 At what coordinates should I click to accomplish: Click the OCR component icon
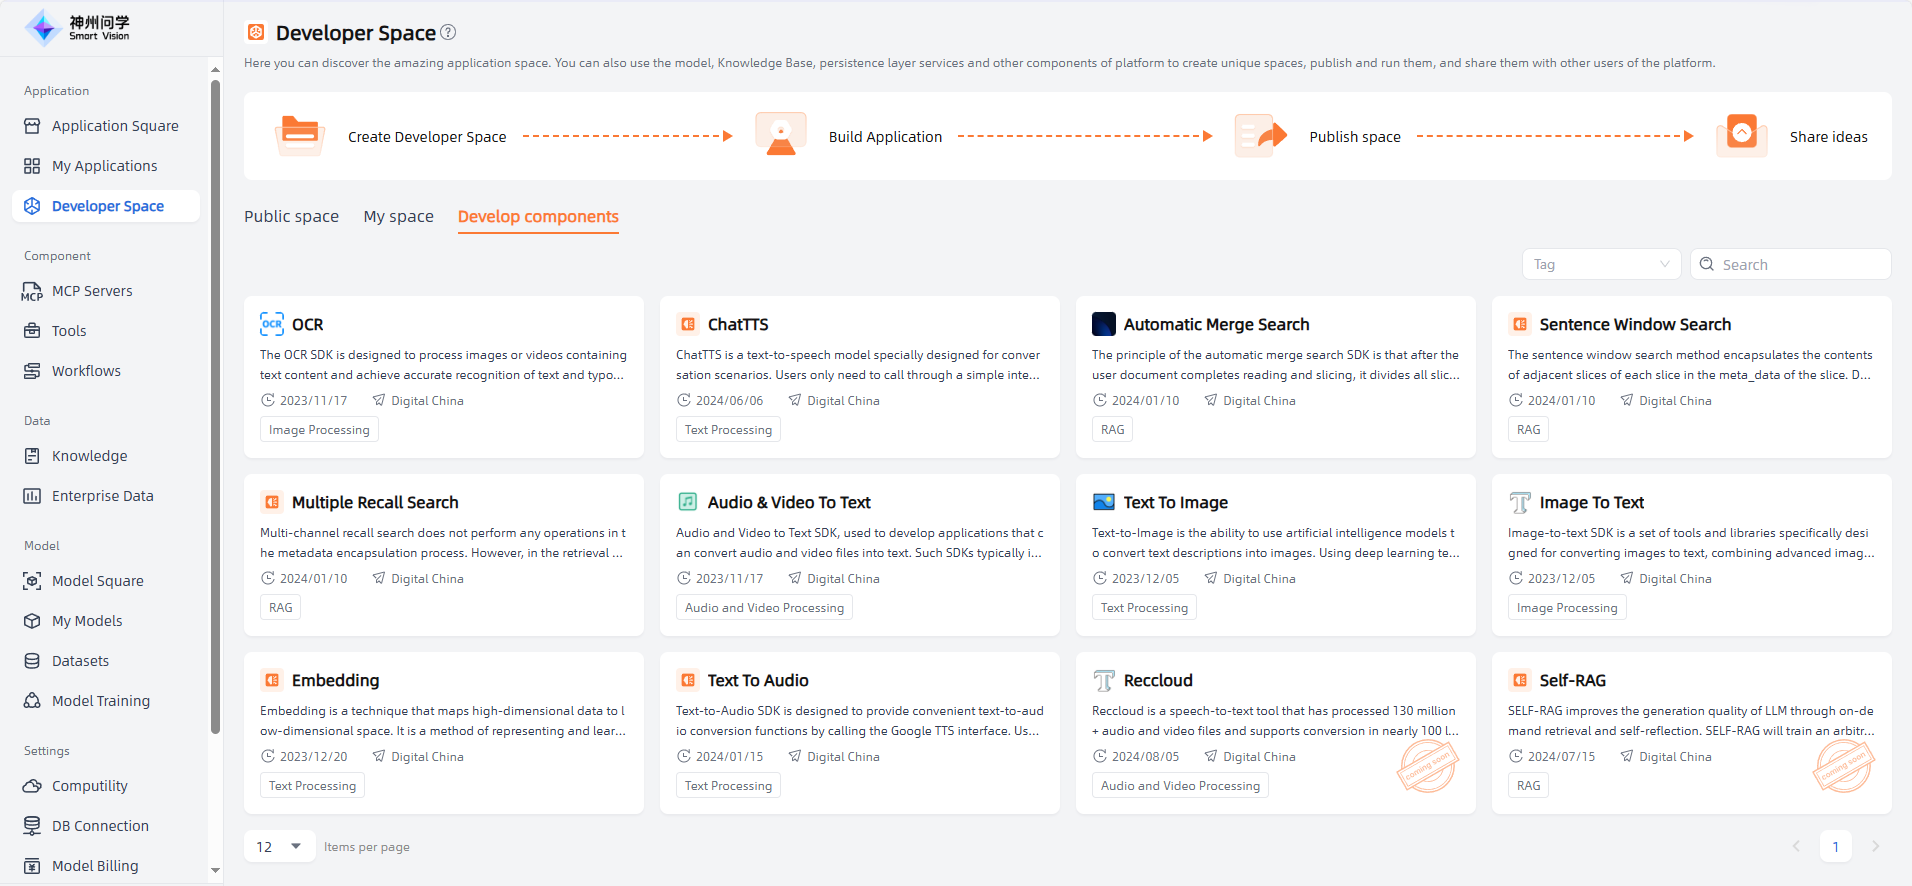pyautogui.click(x=272, y=324)
